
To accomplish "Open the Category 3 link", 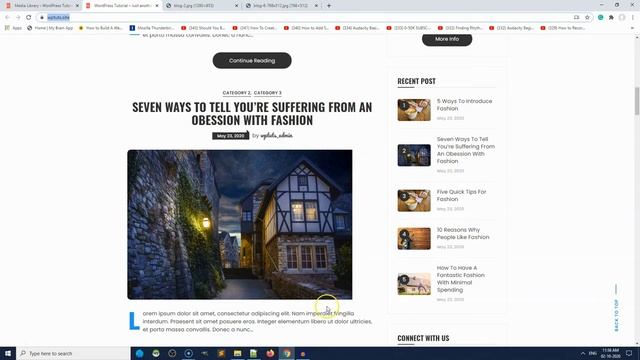I will (268, 93).
